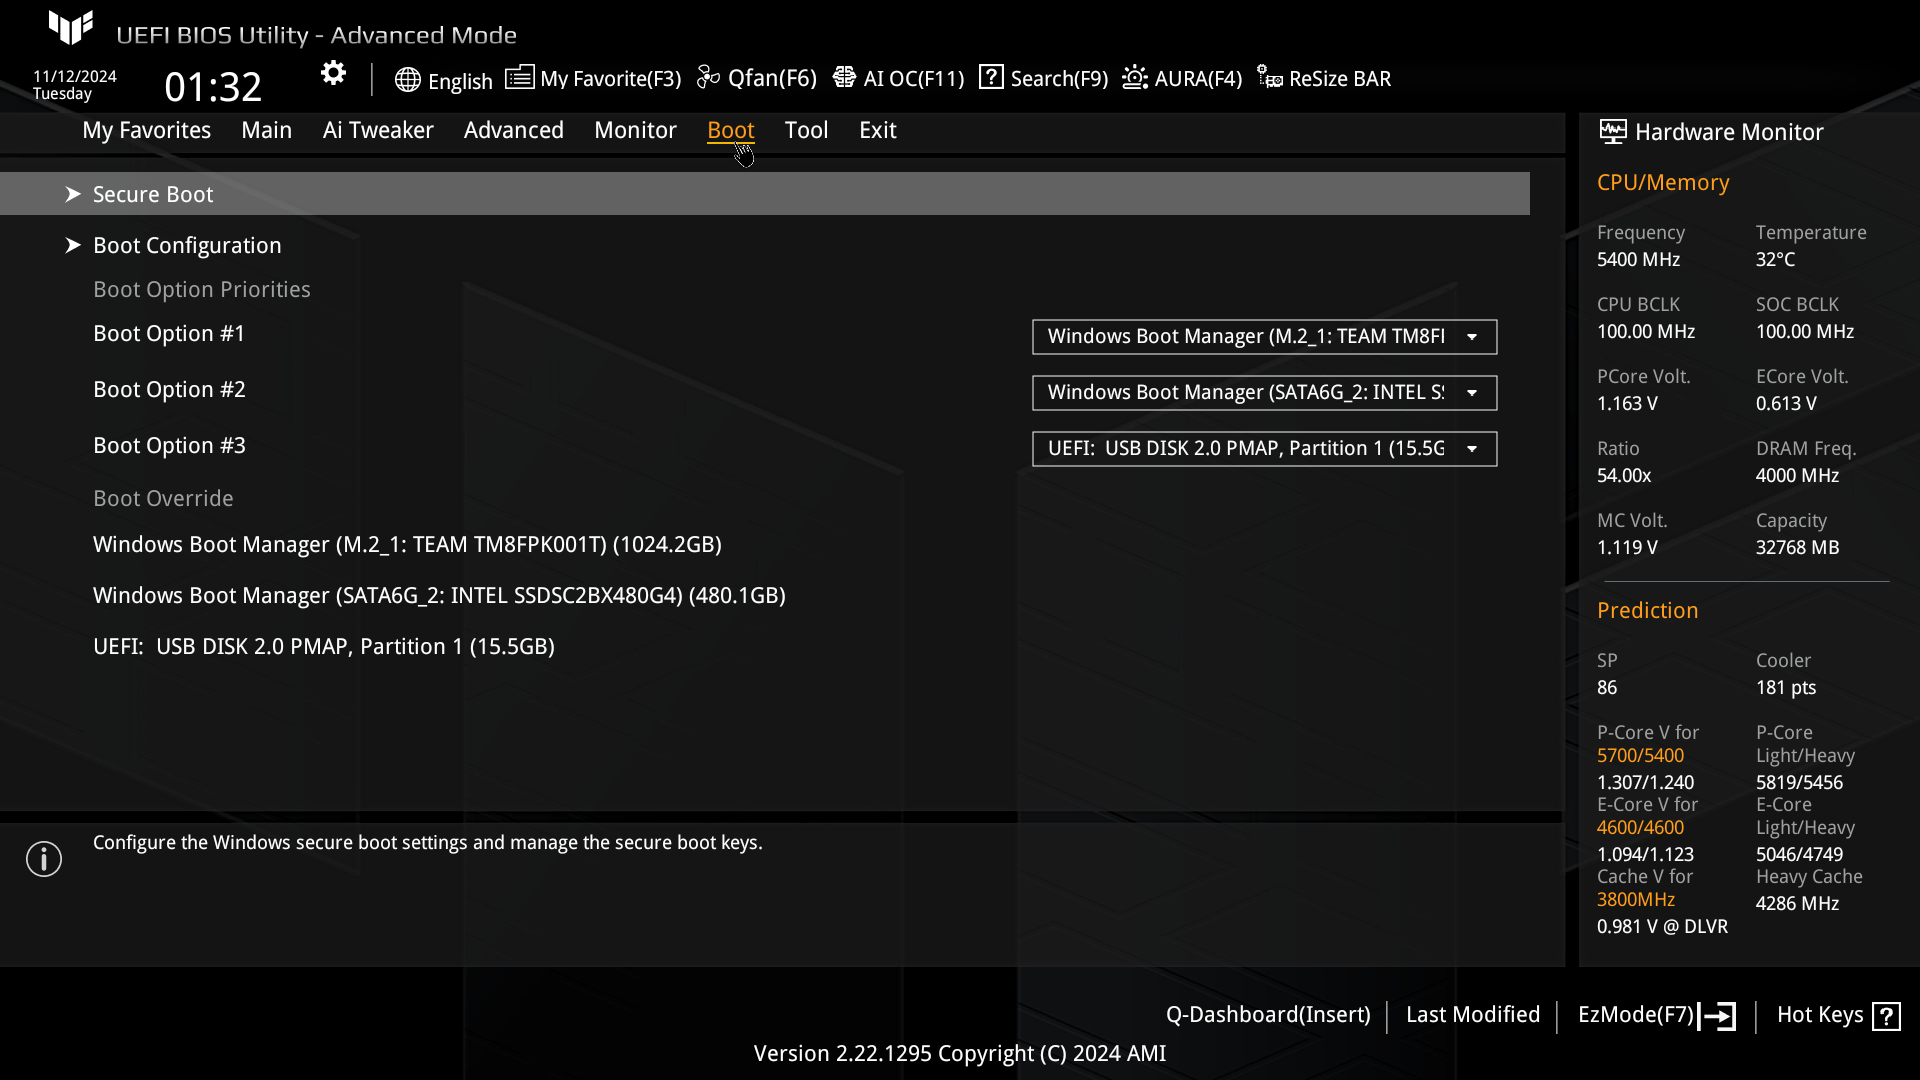
Task: Boot override from USB DISK 2.0 PMAP
Action: (x=323, y=646)
